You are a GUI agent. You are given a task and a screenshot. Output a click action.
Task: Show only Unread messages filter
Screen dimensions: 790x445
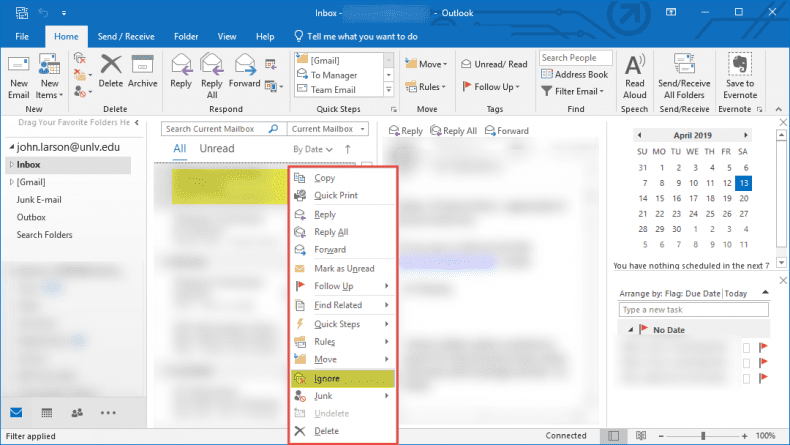(x=217, y=149)
